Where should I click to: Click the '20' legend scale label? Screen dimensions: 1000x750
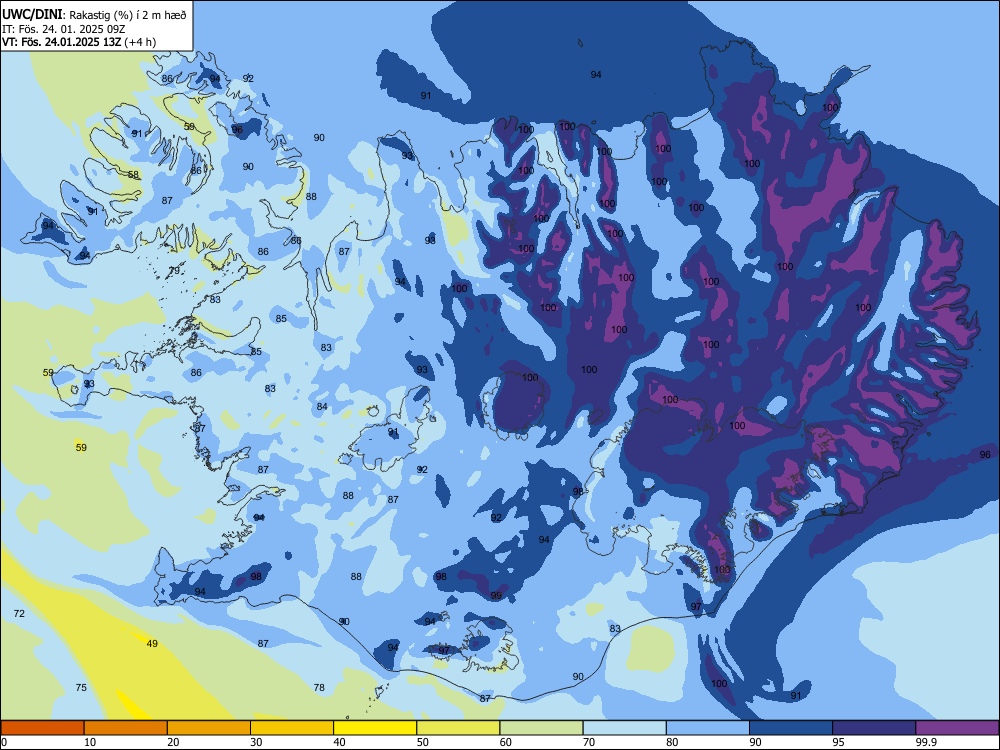coord(173,742)
